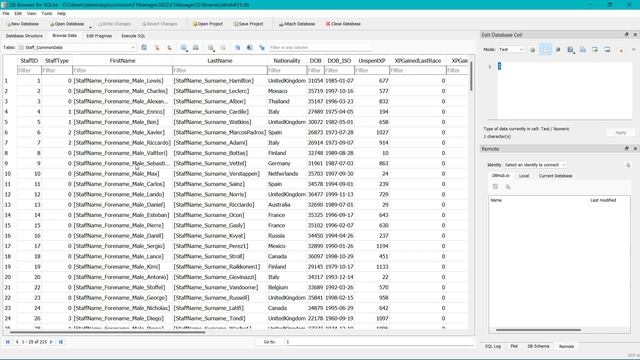Open Find and Replace icon

click(249, 48)
